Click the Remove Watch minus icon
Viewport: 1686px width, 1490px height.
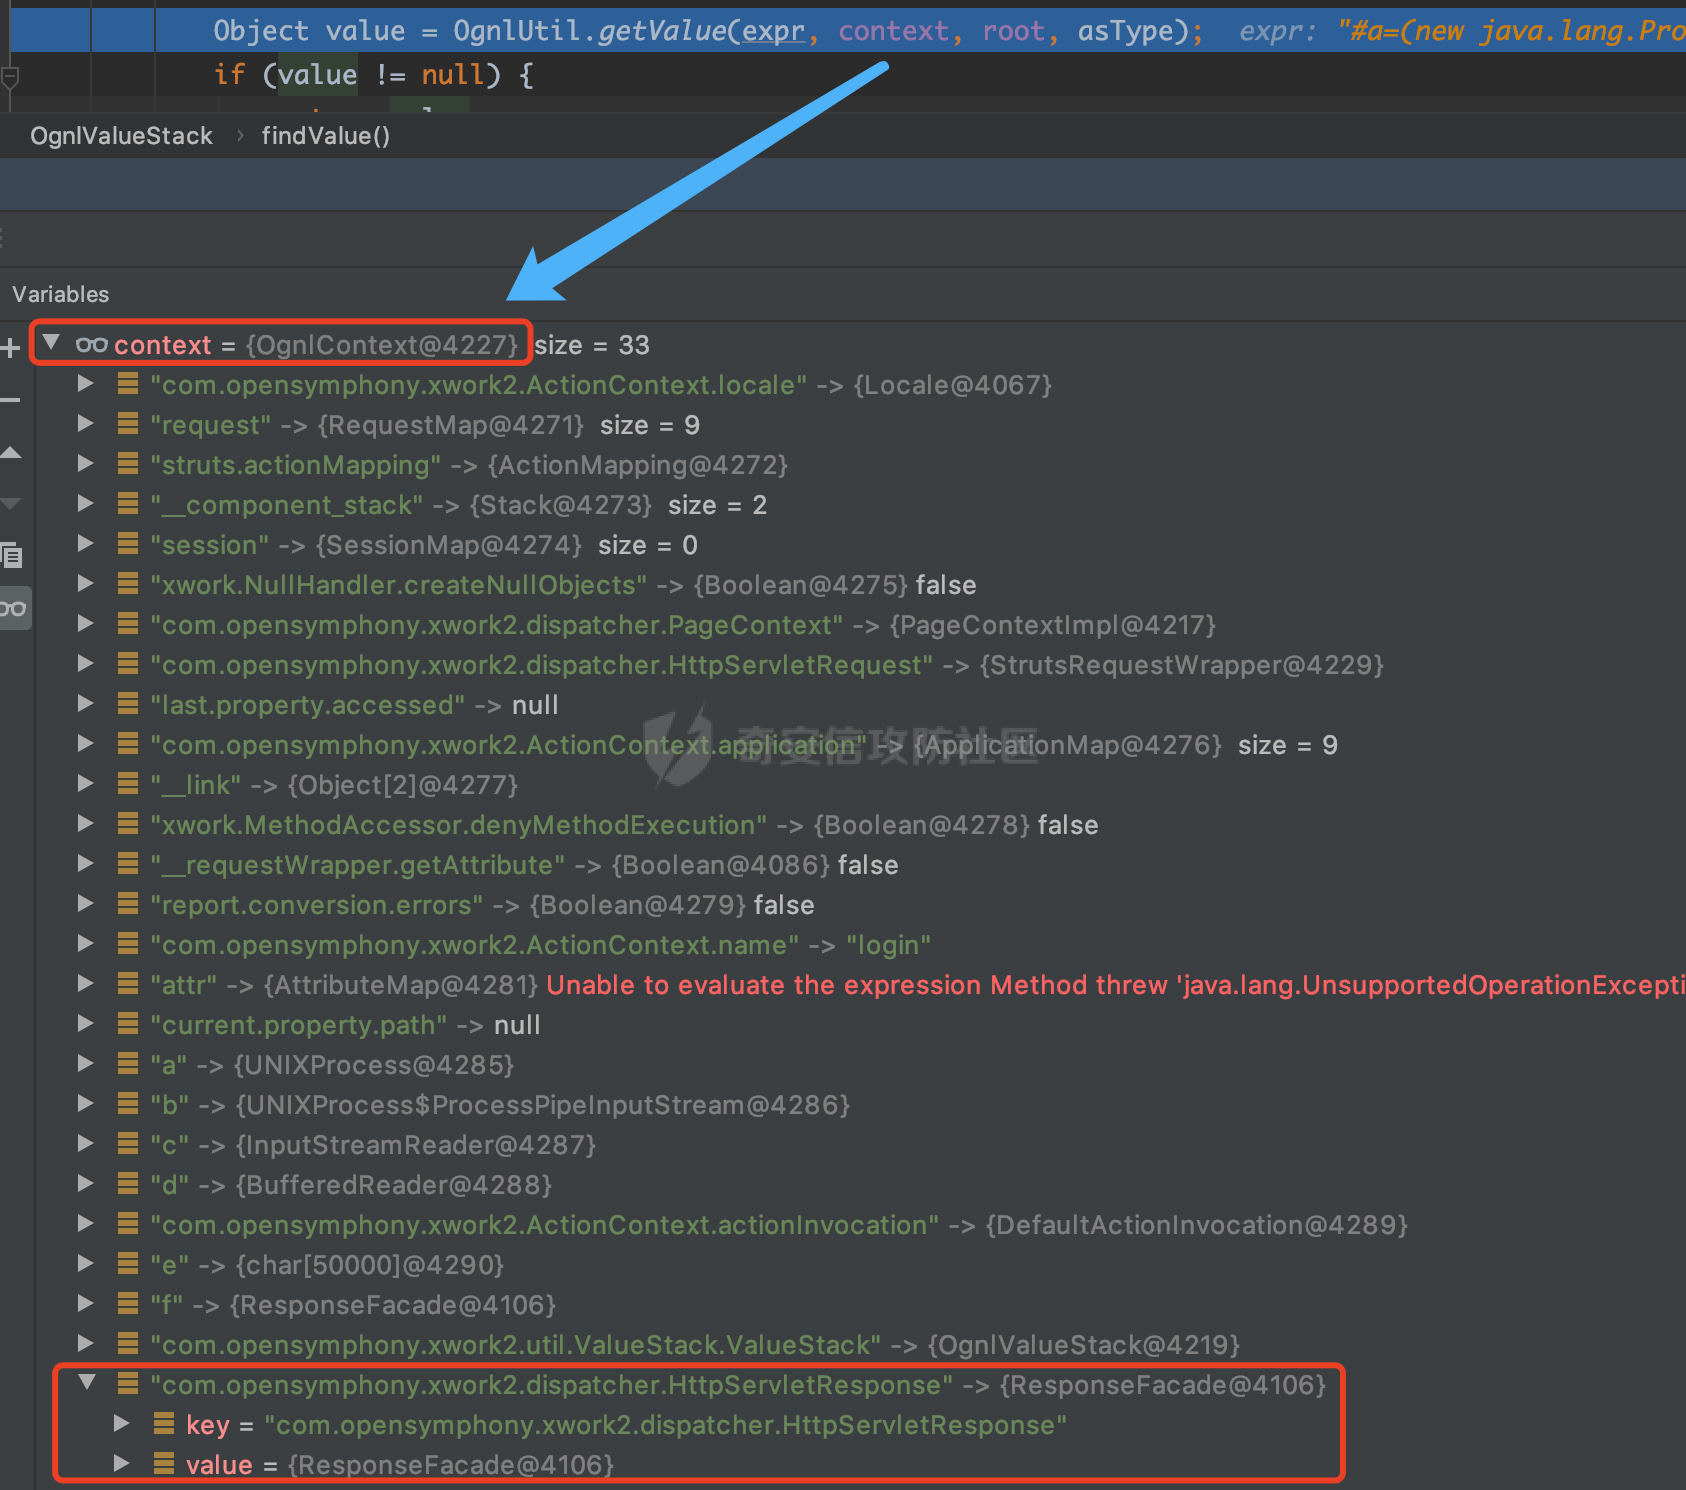pos(11,400)
